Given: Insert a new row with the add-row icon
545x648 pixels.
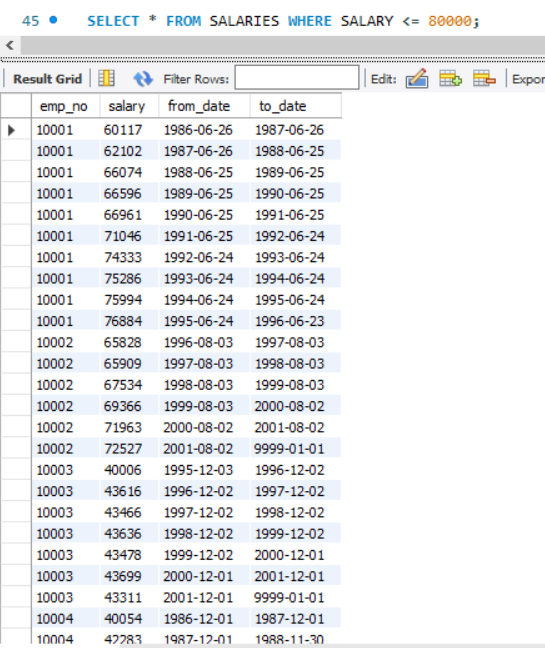Looking at the screenshot, I should coord(450,79).
